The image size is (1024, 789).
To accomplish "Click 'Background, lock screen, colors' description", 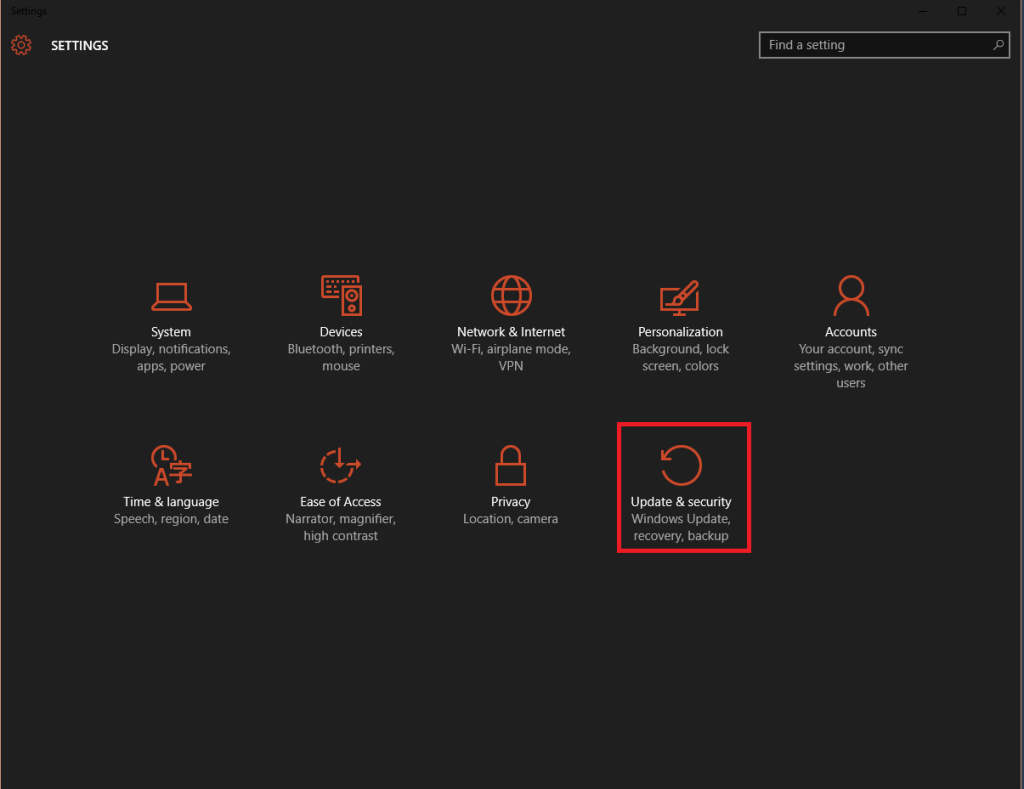I will [x=680, y=358].
